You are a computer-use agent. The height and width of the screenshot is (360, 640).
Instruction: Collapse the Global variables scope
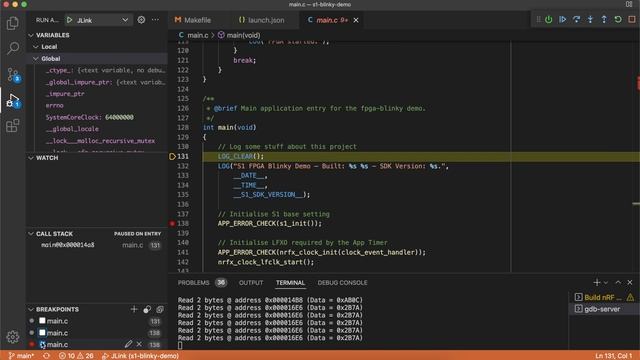(36, 59)
